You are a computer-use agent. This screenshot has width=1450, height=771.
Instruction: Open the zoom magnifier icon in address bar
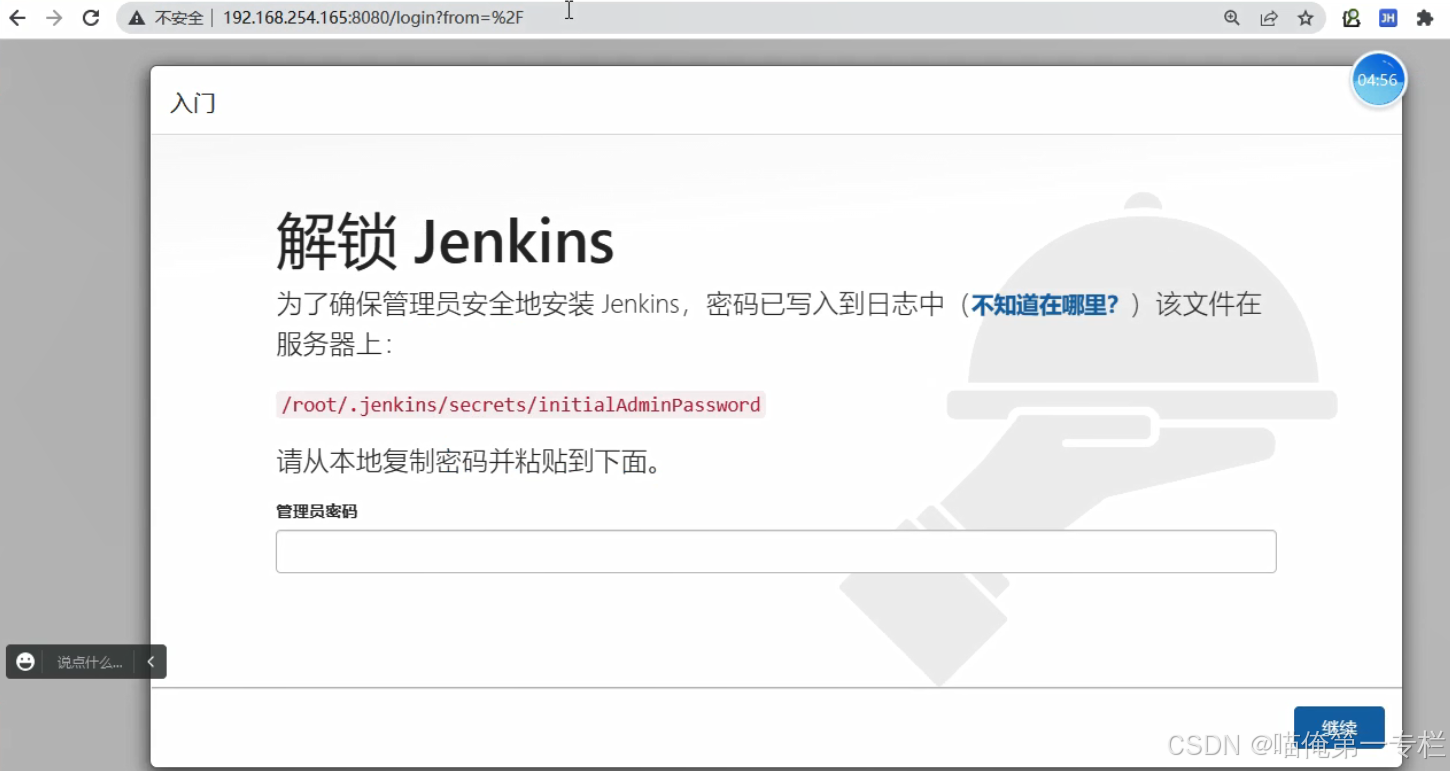(x=1232, y=18)
